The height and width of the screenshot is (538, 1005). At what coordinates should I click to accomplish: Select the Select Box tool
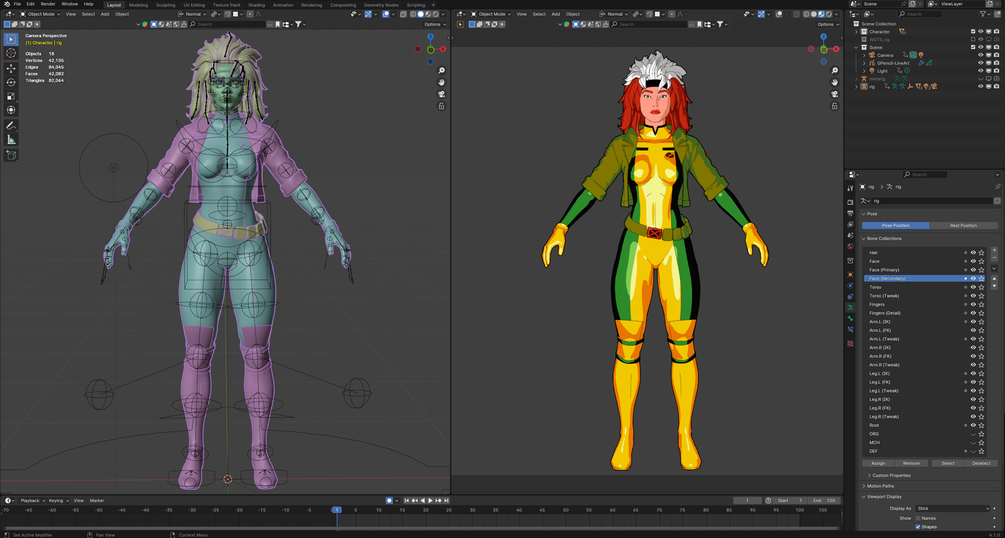(12, 39)
